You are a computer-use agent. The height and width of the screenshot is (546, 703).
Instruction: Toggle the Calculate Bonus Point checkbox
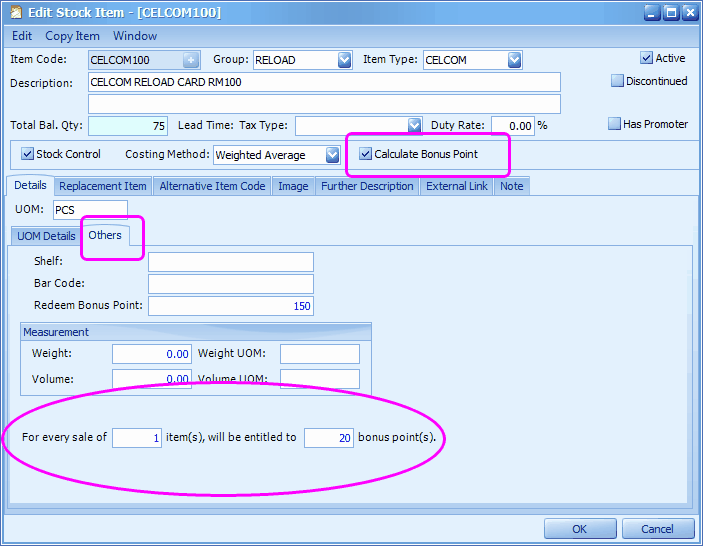point(365,154)
